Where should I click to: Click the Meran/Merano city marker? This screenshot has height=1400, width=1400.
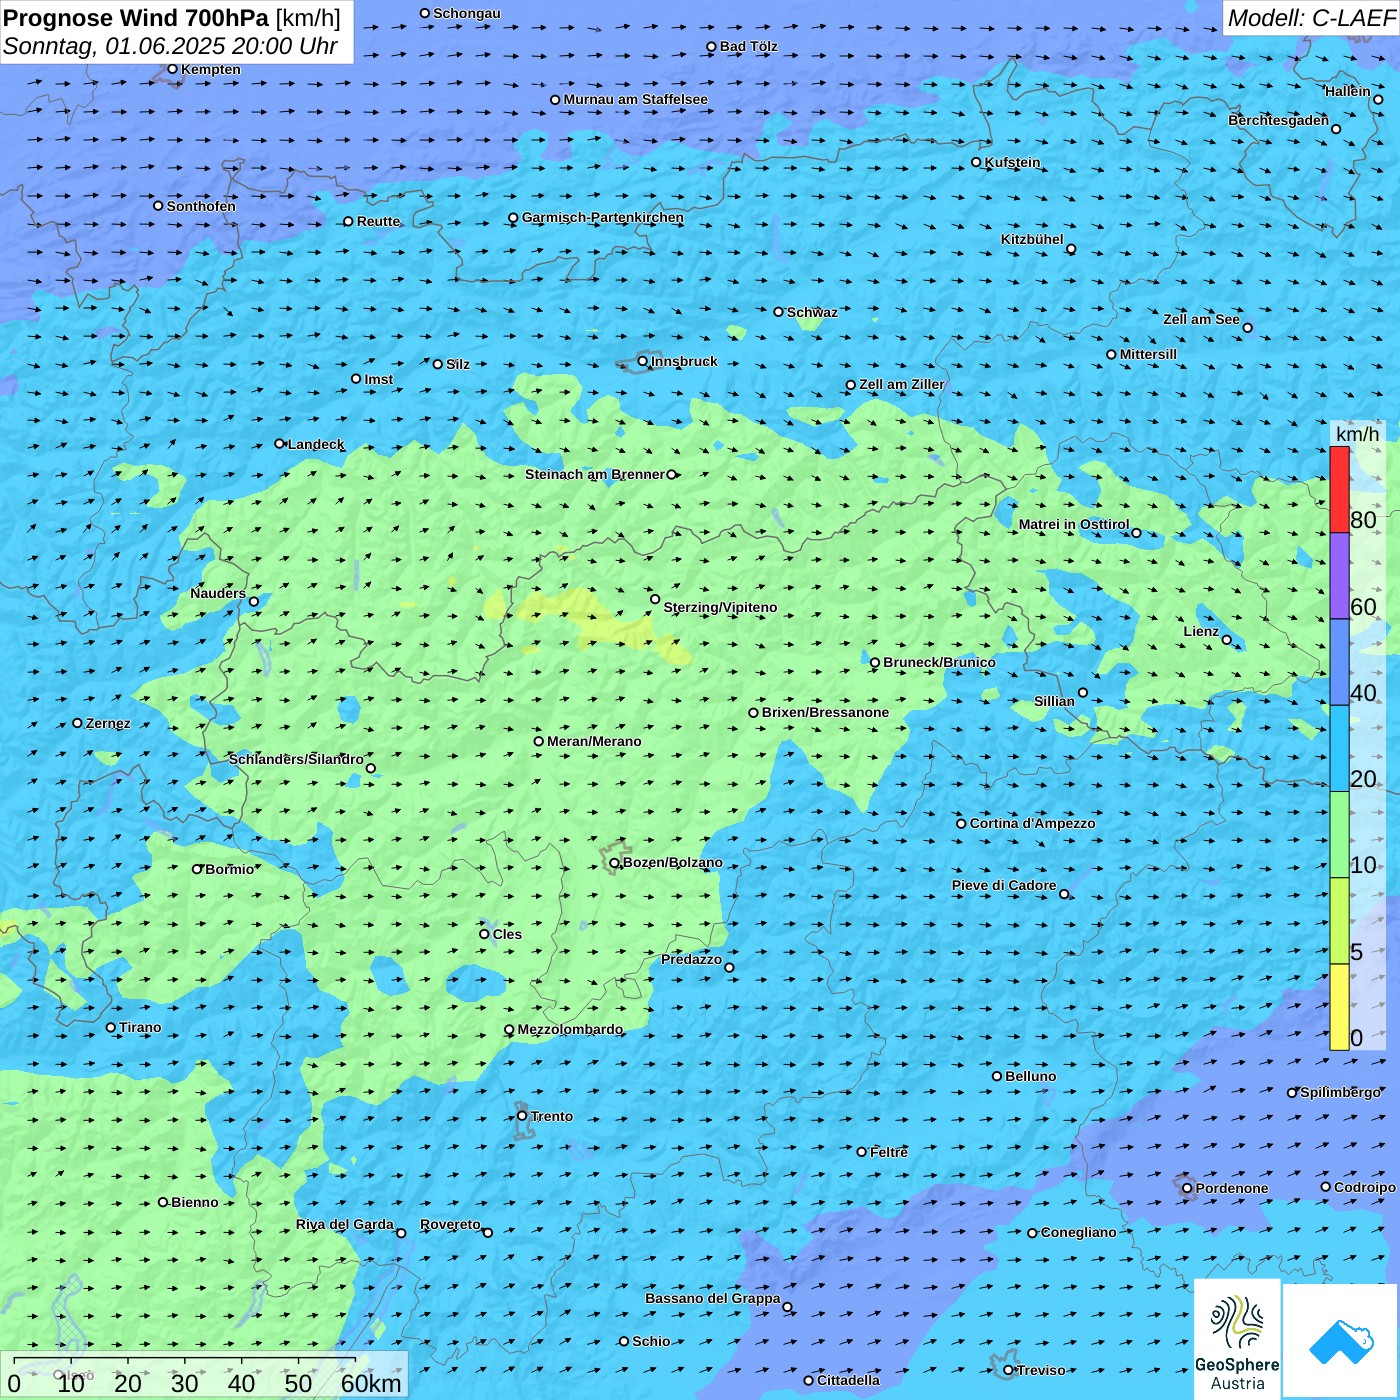click(538, 741)
